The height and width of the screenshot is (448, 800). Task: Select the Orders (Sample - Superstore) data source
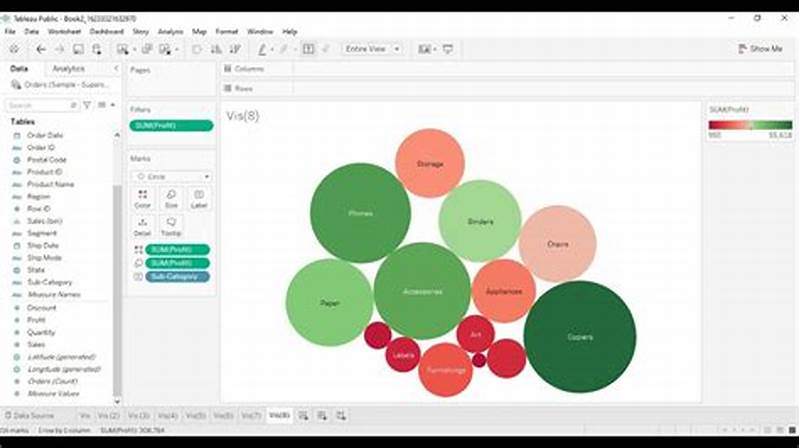(60, 85)
